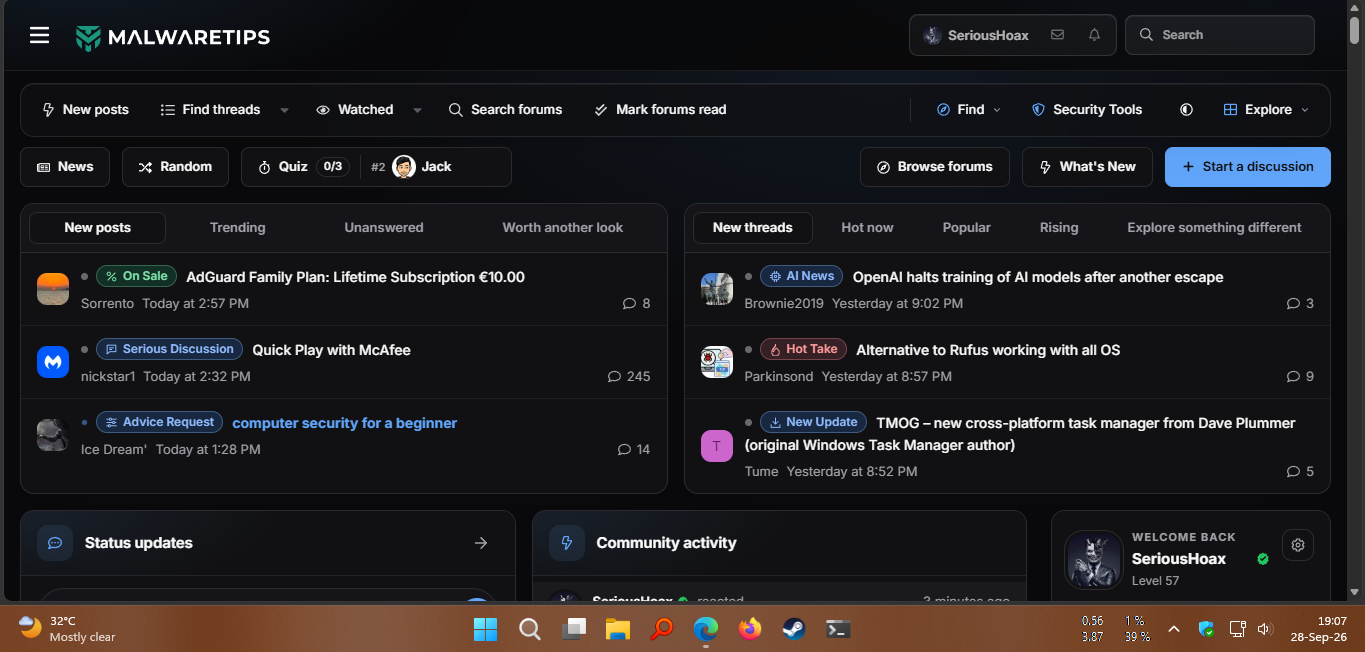Screen dimensions: 1365x652
Task: Click Tume's purple T avatar
Action: point(717,446)
